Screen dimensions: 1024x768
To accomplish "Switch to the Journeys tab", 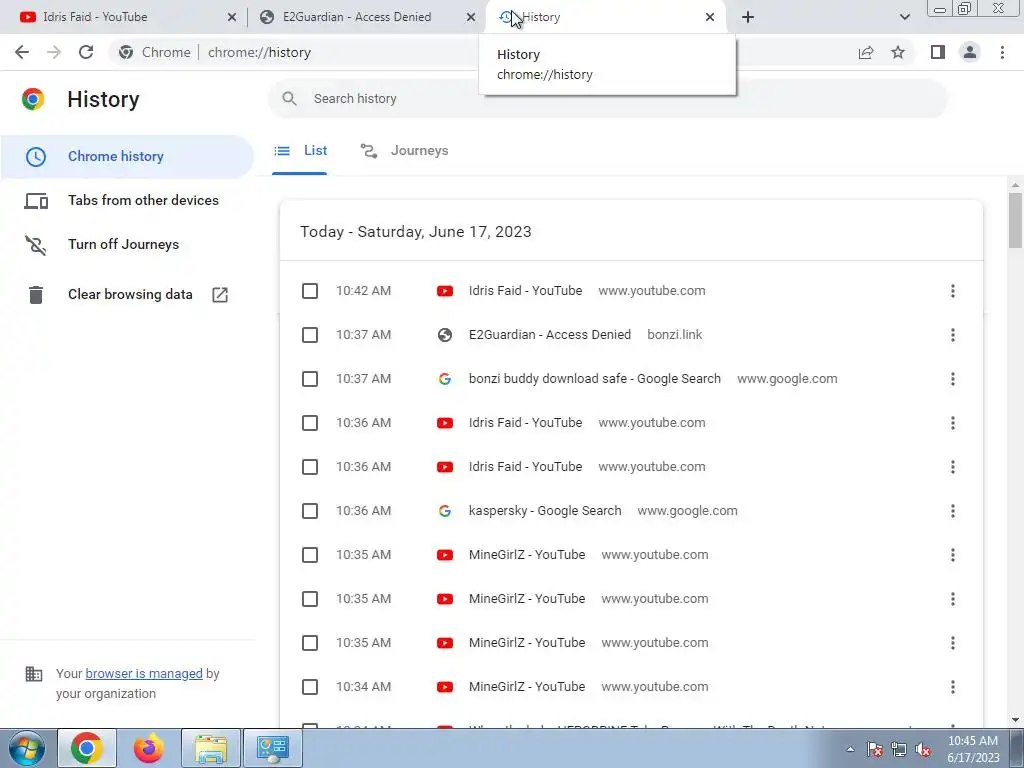I will 404,151.
